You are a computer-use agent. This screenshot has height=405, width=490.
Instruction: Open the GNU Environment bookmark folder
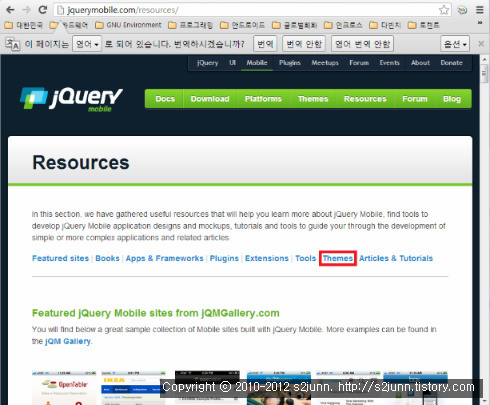point(128,25)
